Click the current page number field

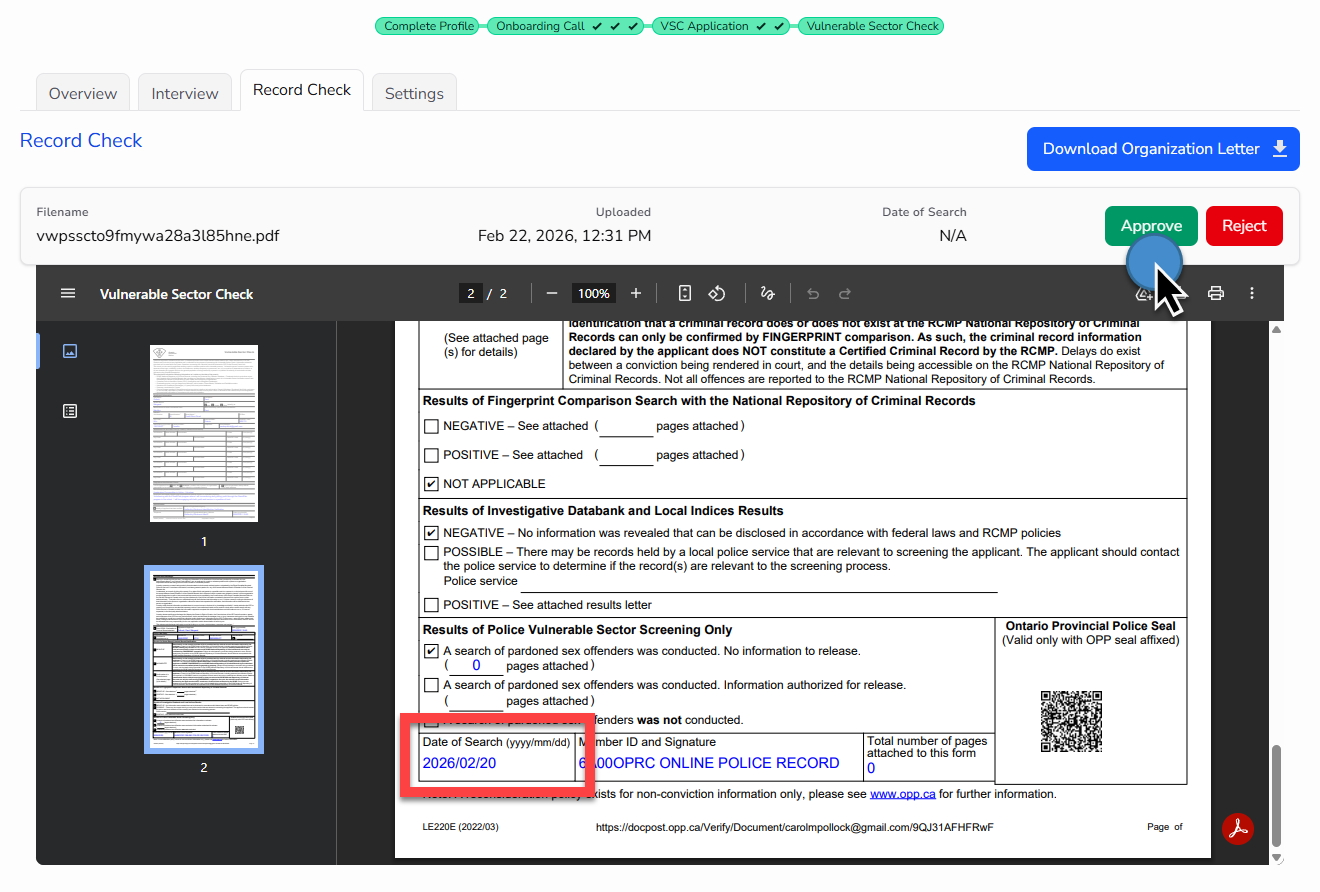coord(470,293)
